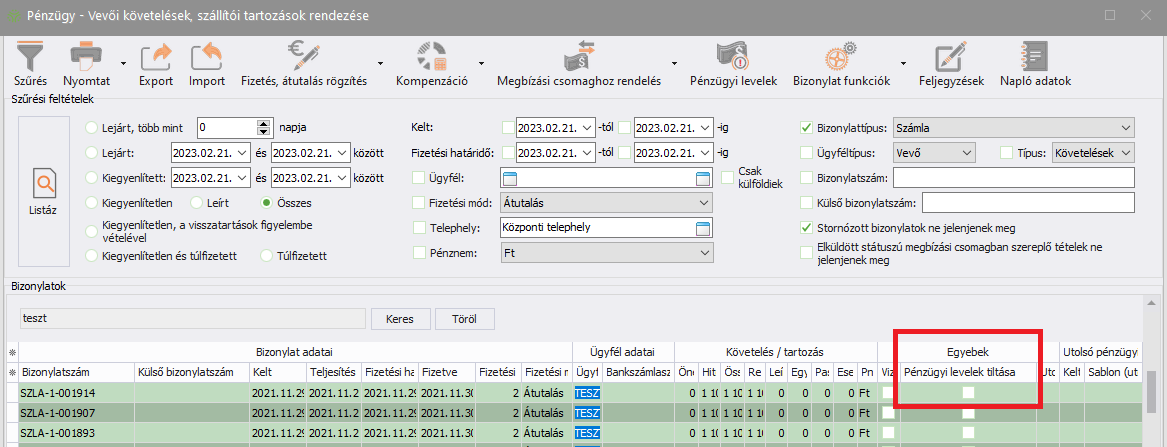Click the Bizonylatszám text input field
Viewport: 1167px width, 447px height.
click(1013, 178)
